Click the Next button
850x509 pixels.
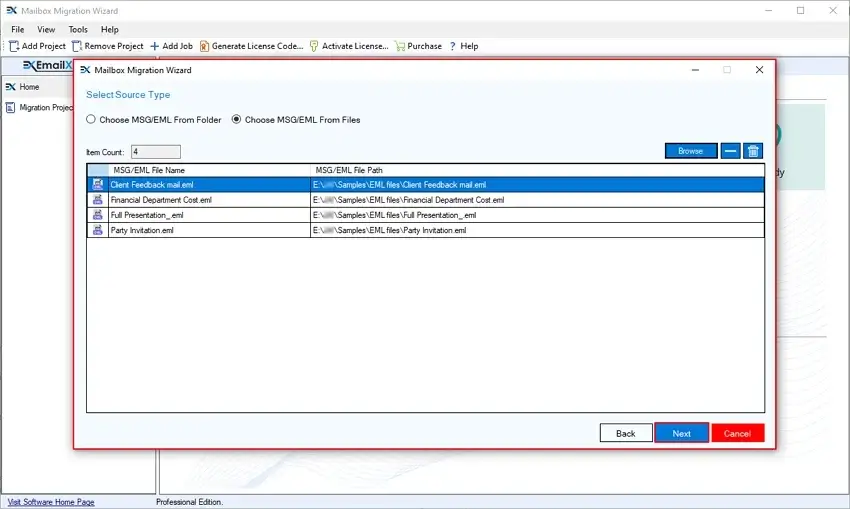click(681, 433)
